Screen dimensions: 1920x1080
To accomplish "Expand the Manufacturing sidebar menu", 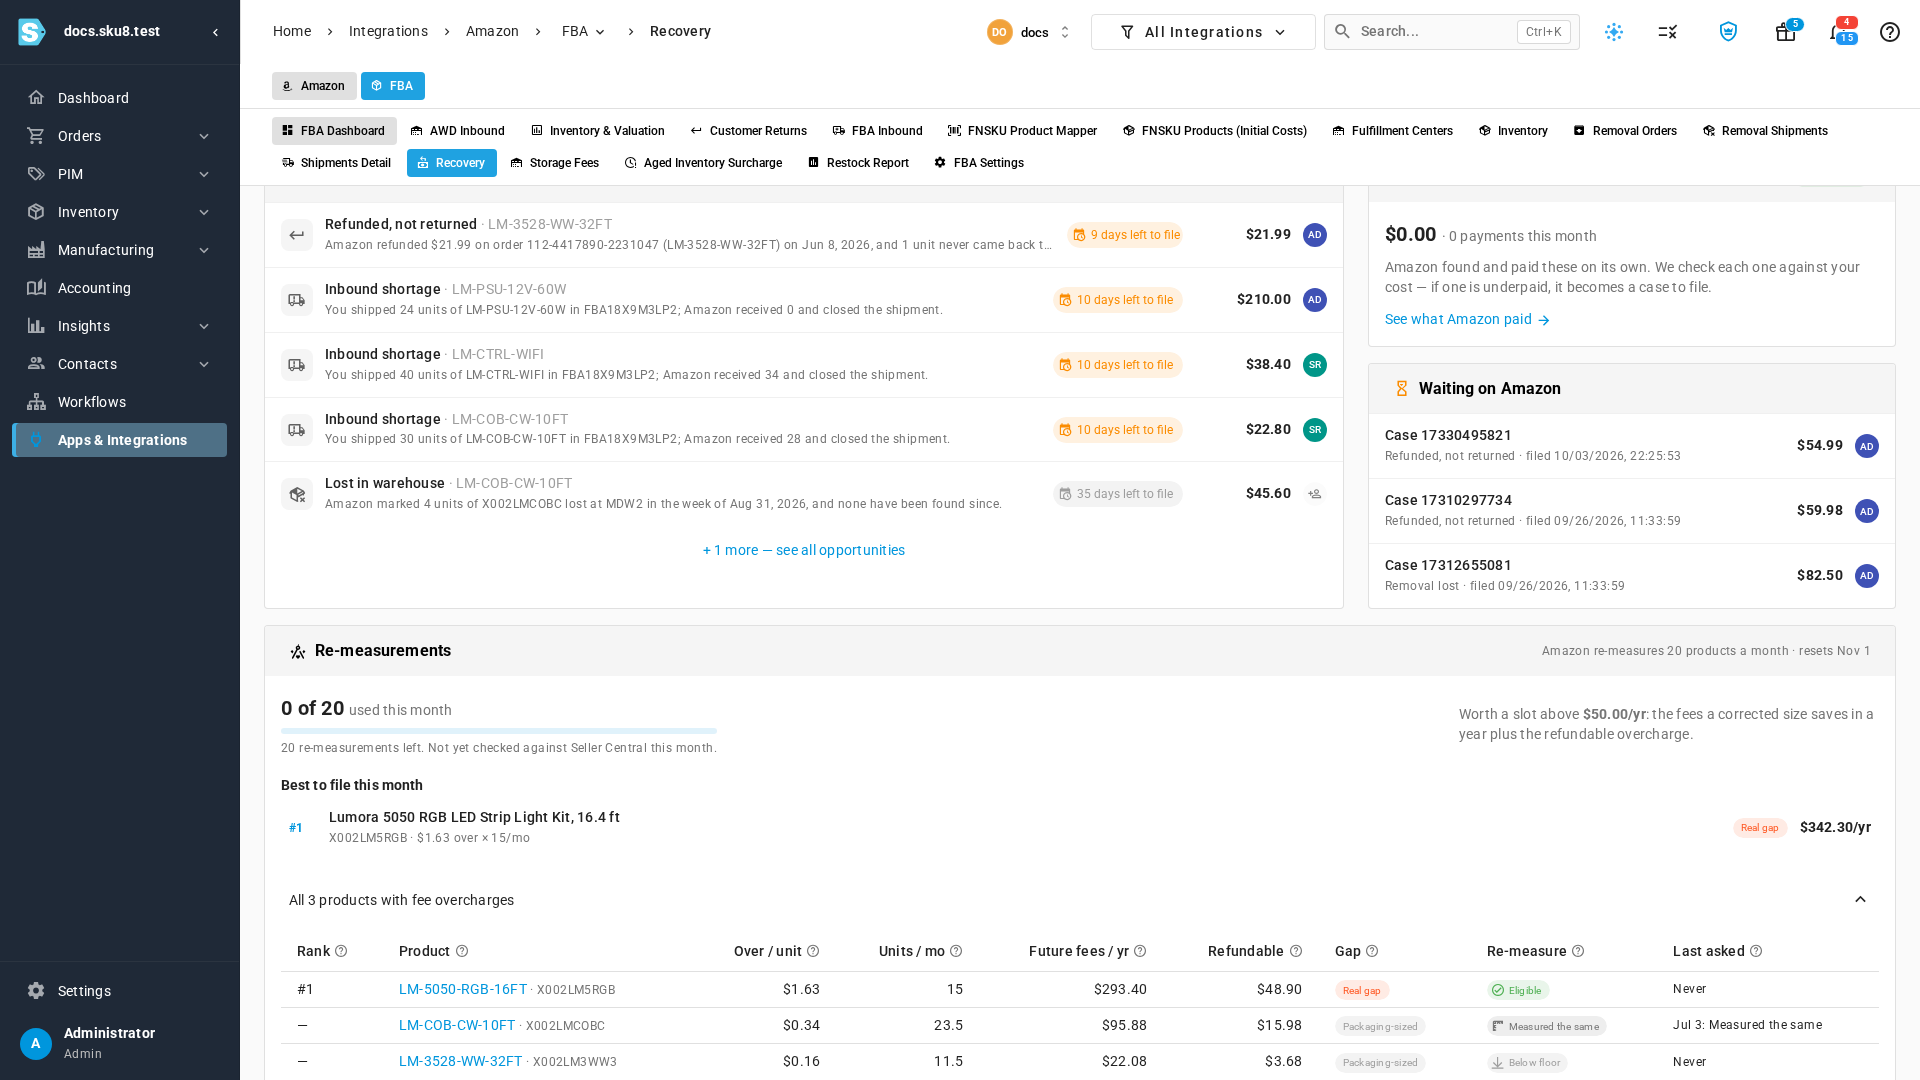I will point(120,250).
